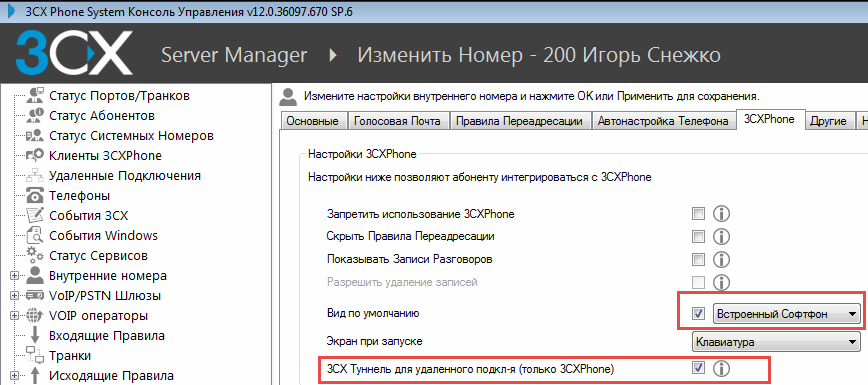Click the Статус Портов/Транков tree icon
The width and height of the screenshot is (868, 385).
[35, 96]
